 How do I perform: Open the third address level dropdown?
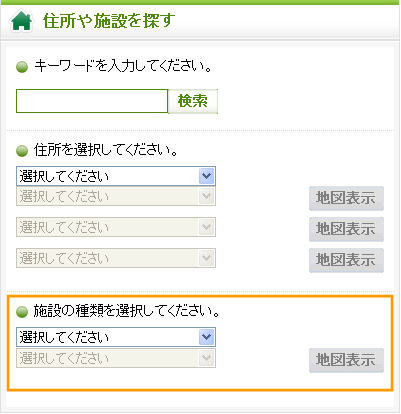tap(116, 227)
